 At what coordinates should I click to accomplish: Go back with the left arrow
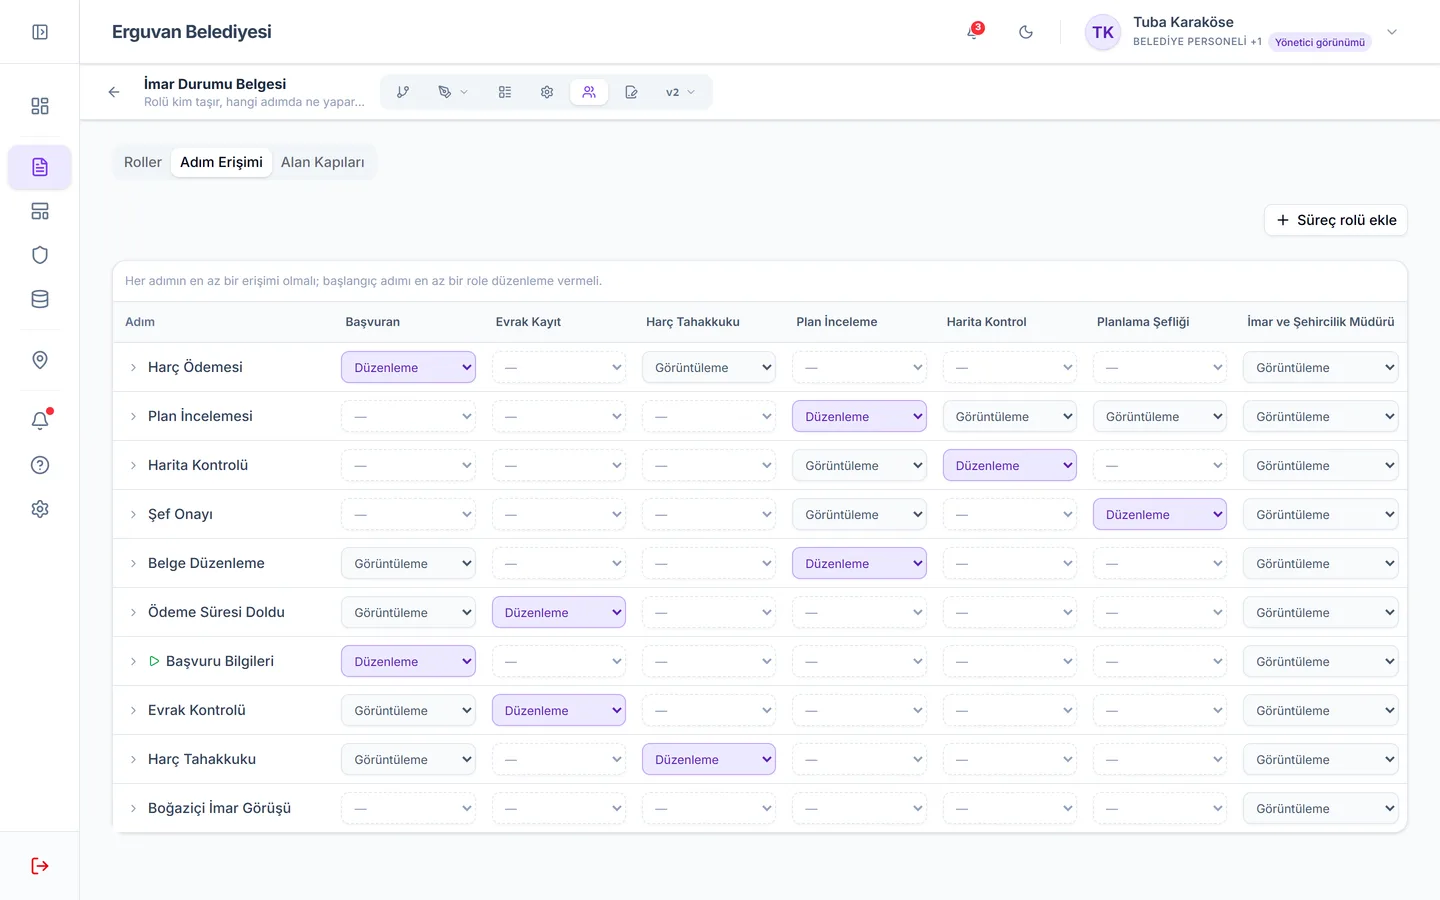[x=114, y=92]
